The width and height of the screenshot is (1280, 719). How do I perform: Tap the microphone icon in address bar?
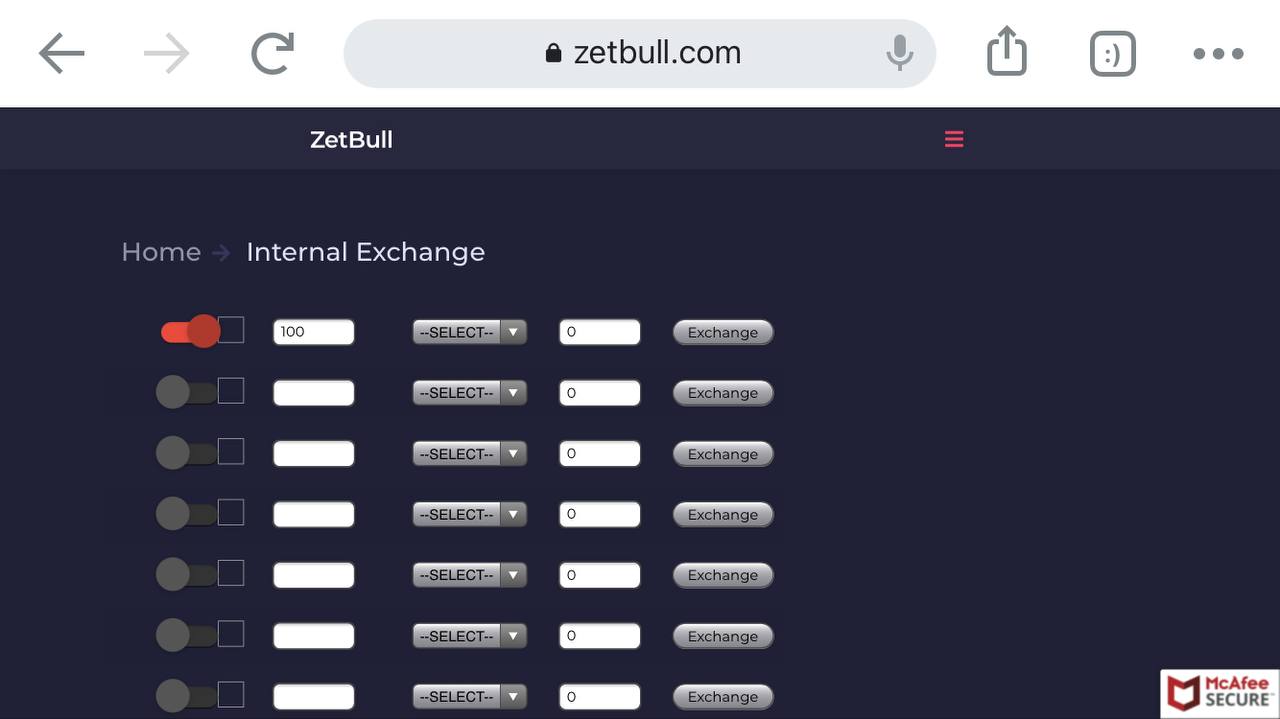tap(900, 53)
